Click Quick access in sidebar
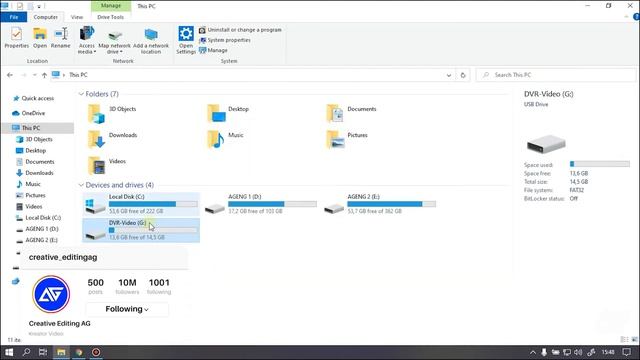The height and width of the screenshot is (360, 640). (33, 98)
